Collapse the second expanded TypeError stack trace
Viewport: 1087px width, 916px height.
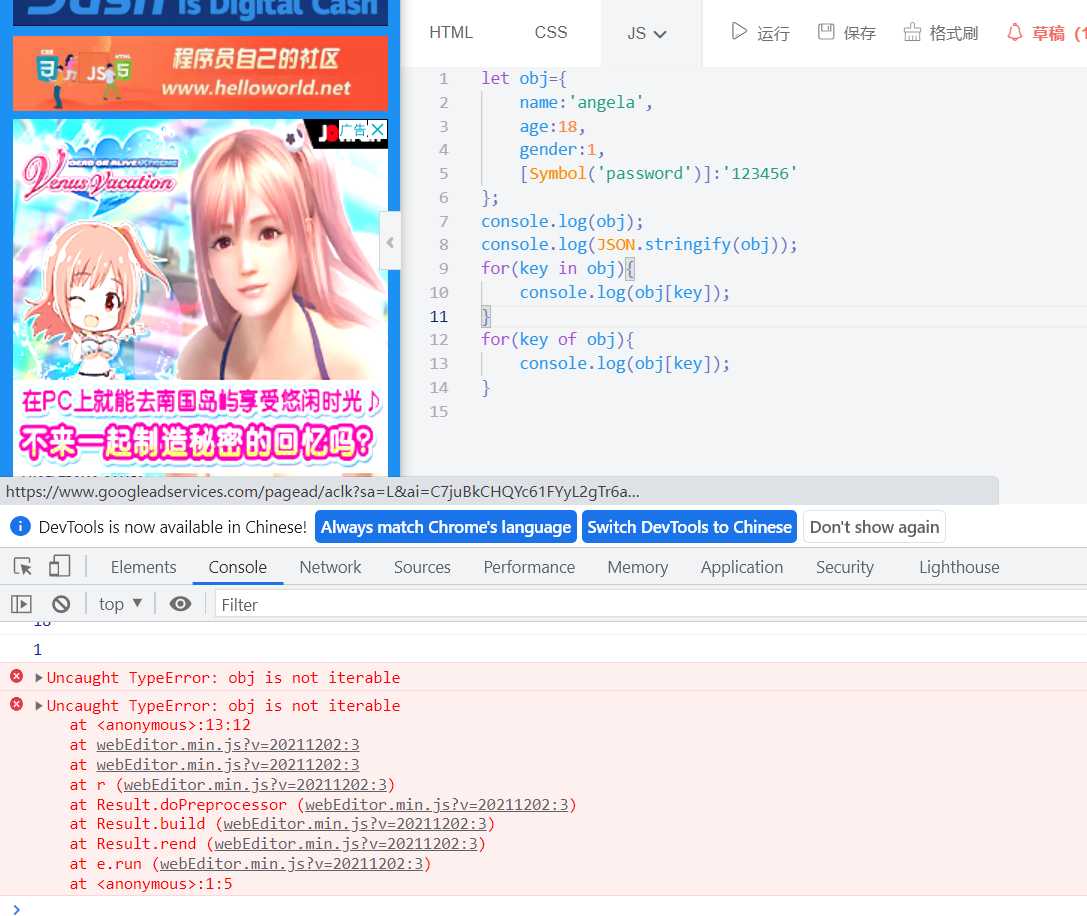pos(39,705)
